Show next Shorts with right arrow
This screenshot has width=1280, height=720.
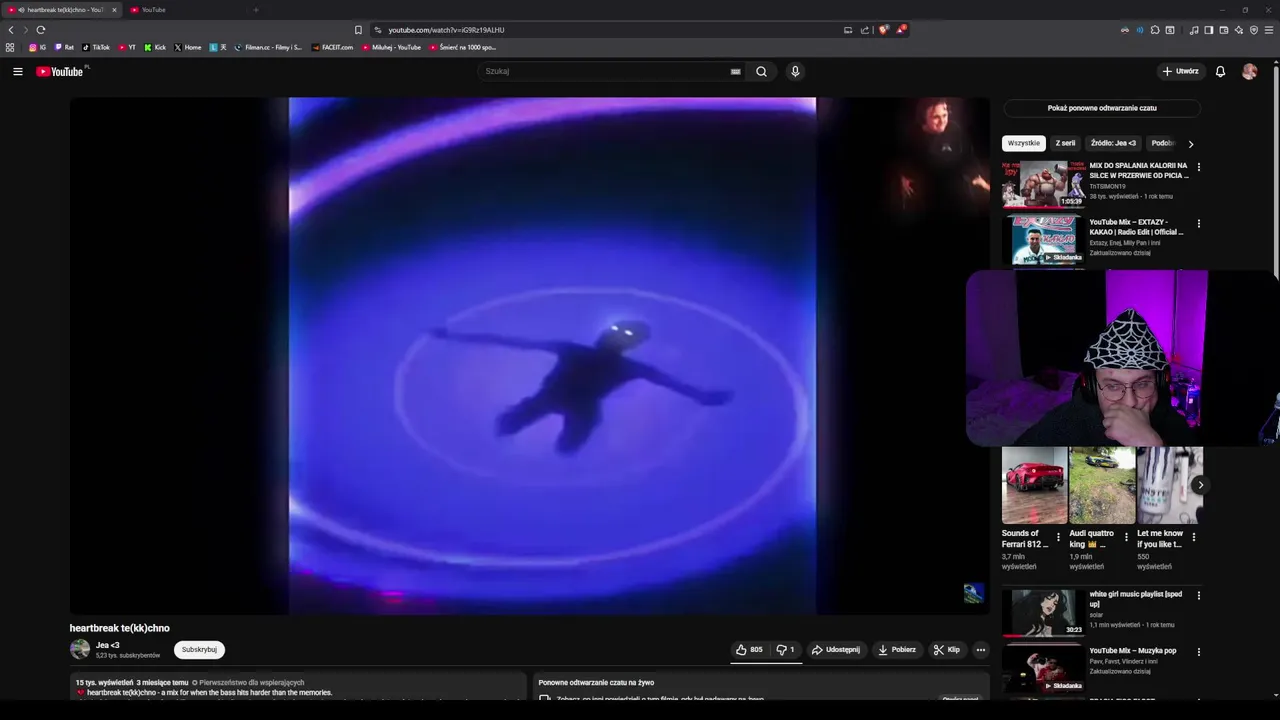[x=1200, y=485]
